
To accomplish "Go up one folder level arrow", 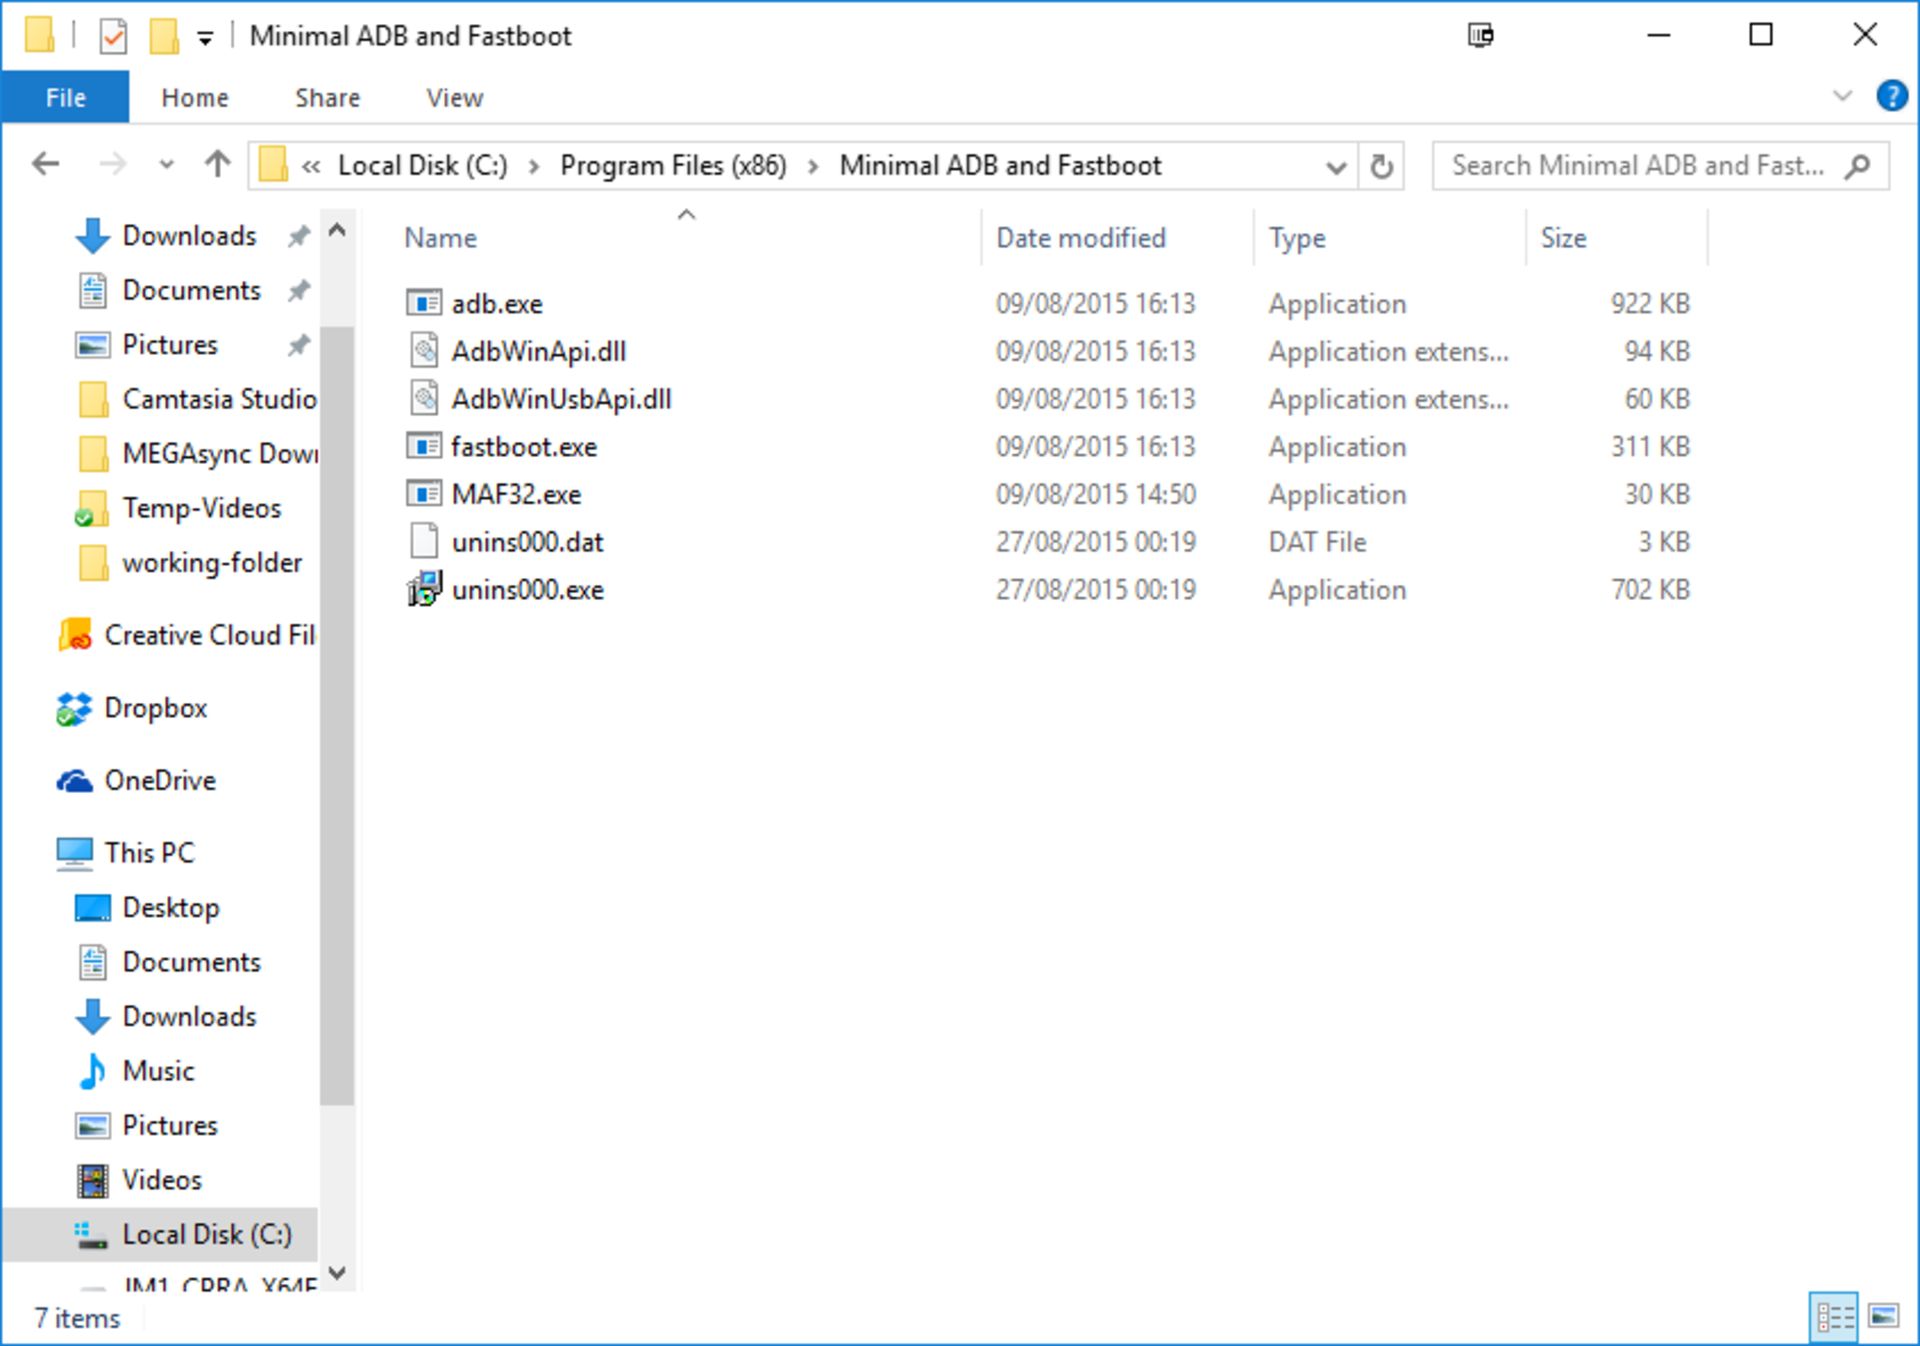I will click(217, 164).
